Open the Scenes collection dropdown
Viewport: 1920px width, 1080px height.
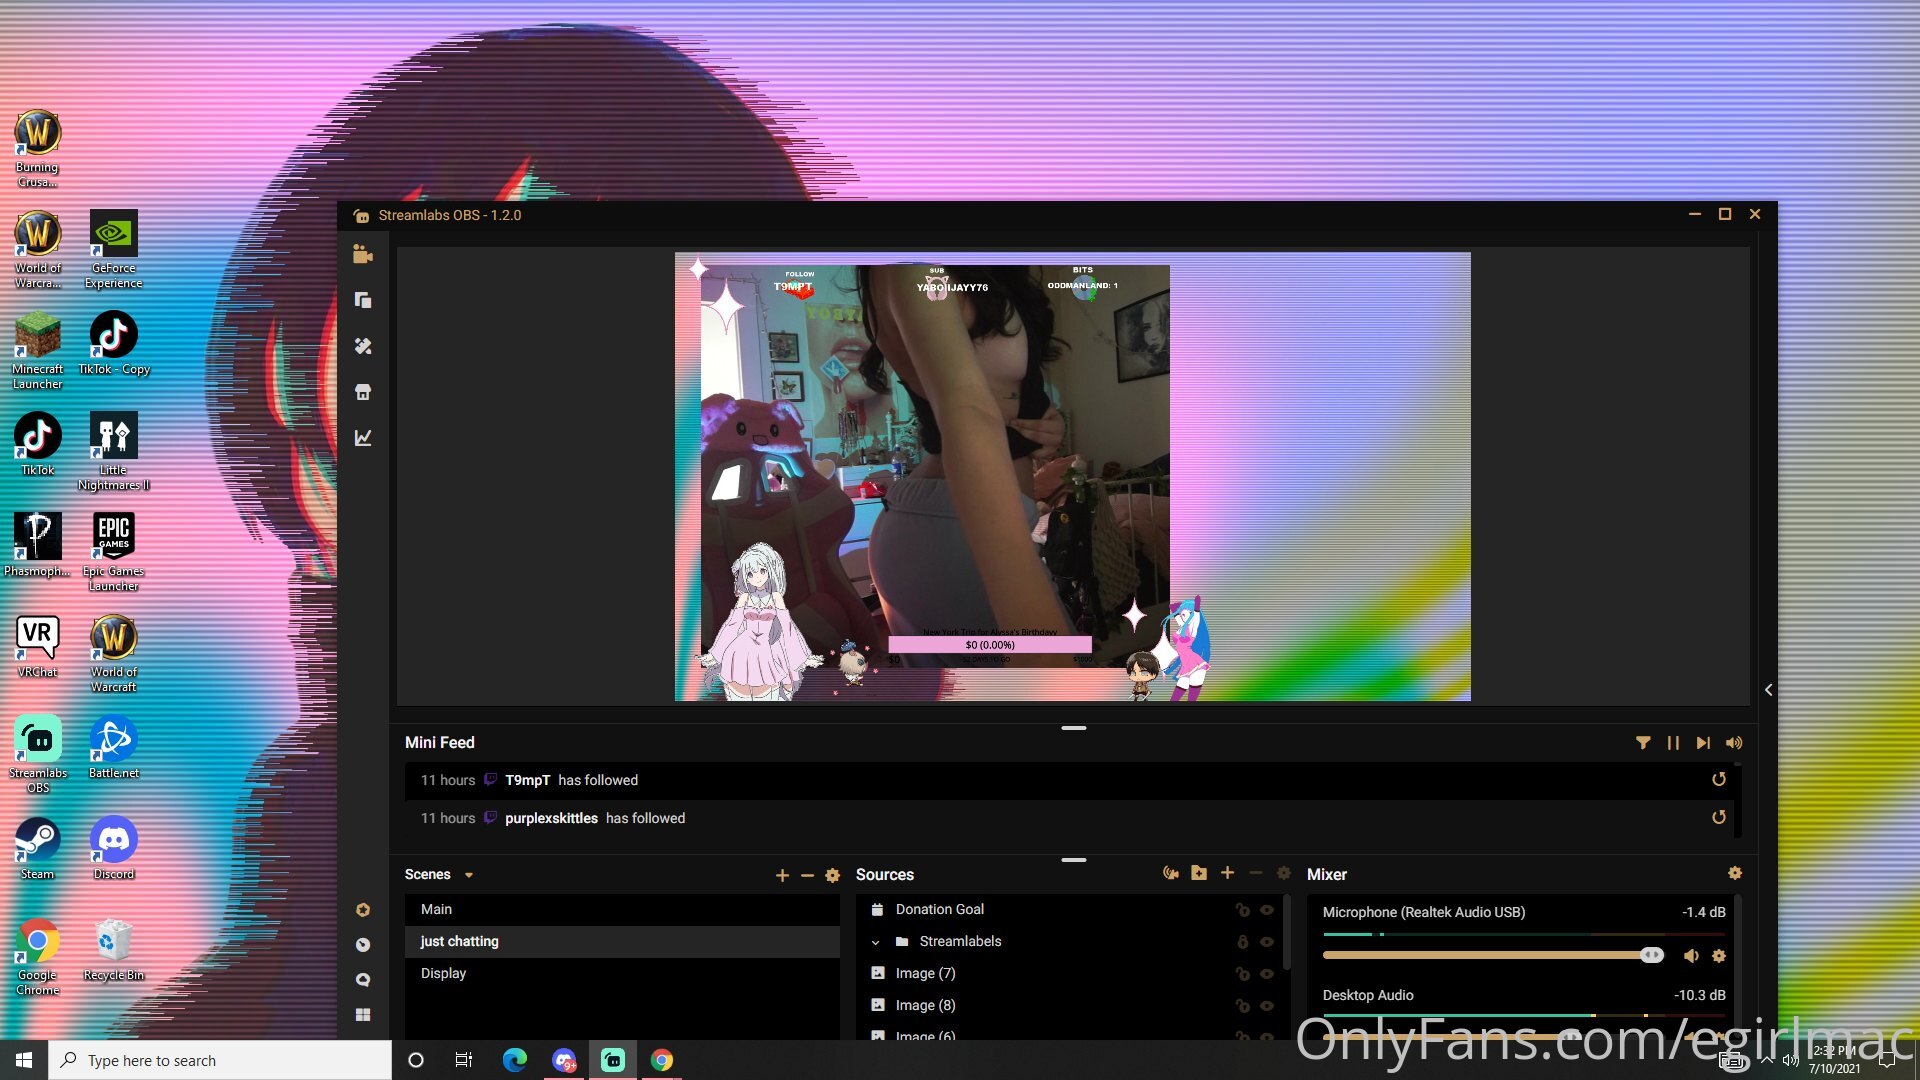pos(469,875)
